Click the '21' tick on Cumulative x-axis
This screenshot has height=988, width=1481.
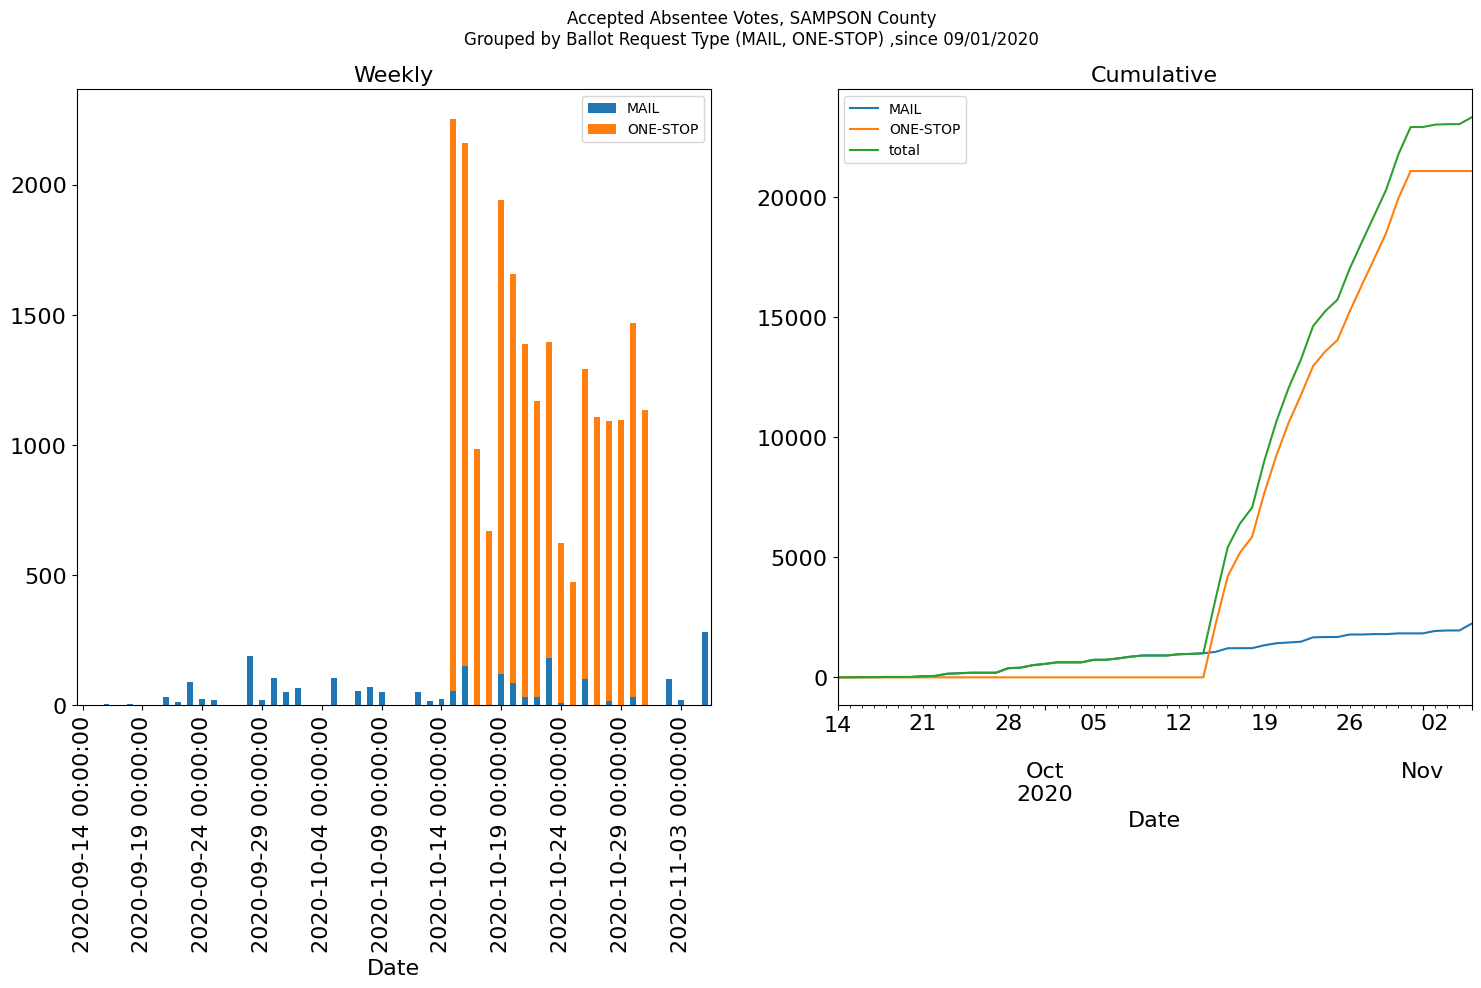pos(922,722)
